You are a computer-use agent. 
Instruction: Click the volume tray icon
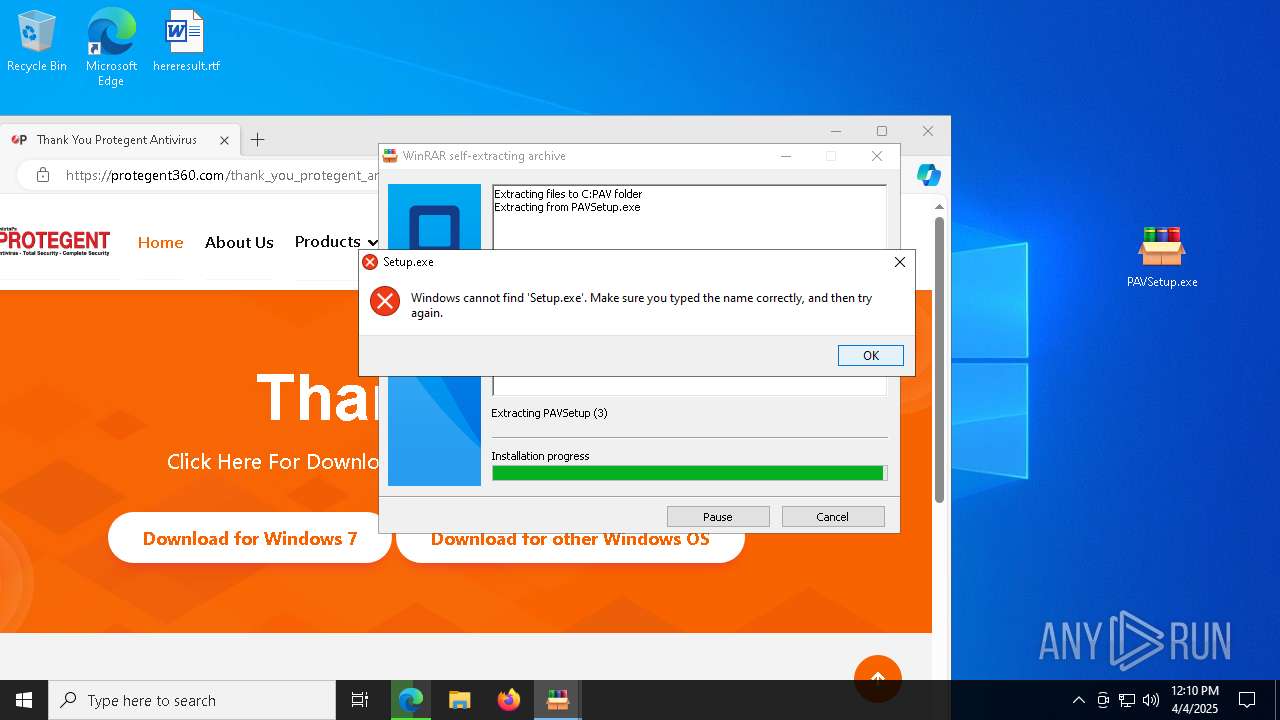(1151, 700)
